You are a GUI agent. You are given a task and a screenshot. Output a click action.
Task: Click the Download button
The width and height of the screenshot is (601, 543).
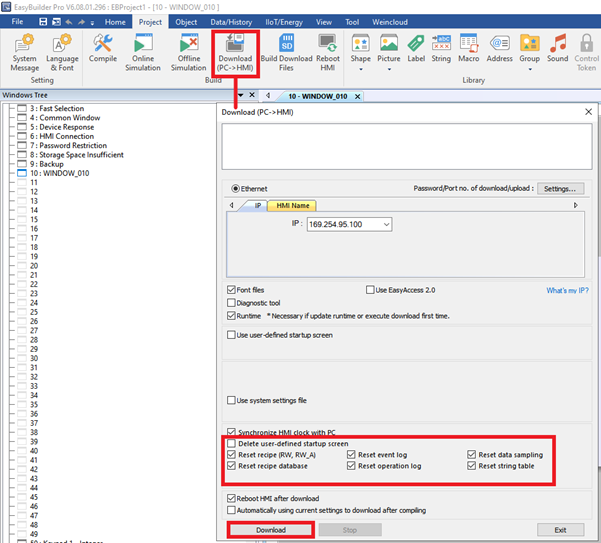(x=271, y=530)
